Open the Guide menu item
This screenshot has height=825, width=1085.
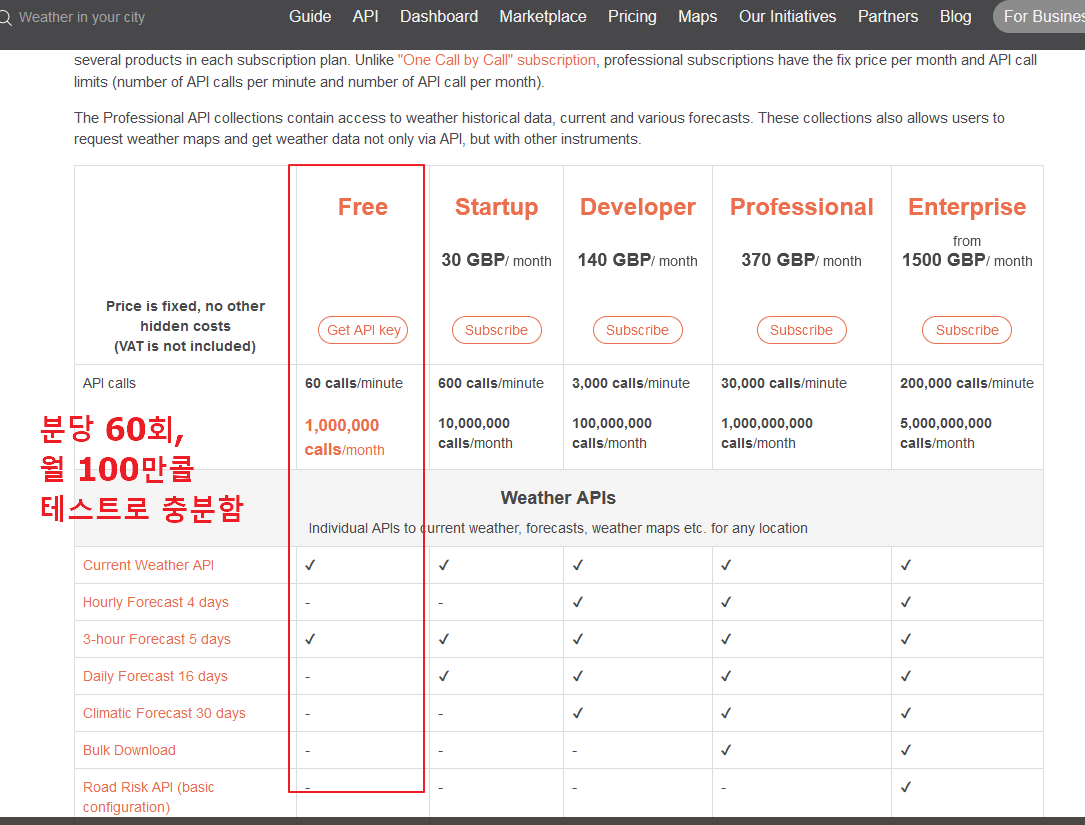tap(310, 17)
